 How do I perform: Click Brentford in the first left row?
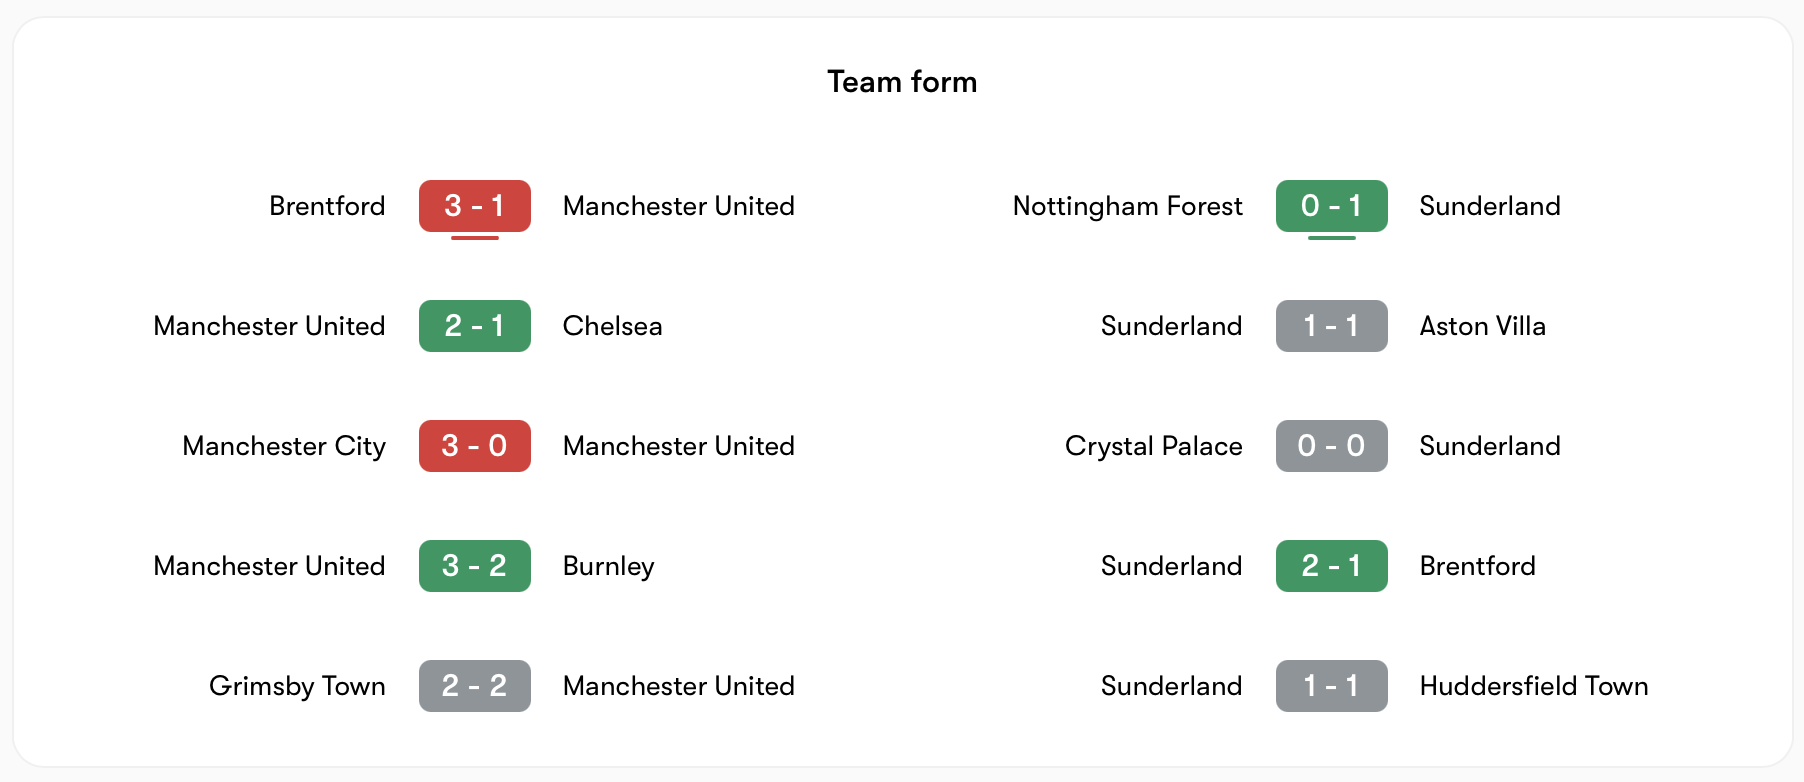(327, 206)
